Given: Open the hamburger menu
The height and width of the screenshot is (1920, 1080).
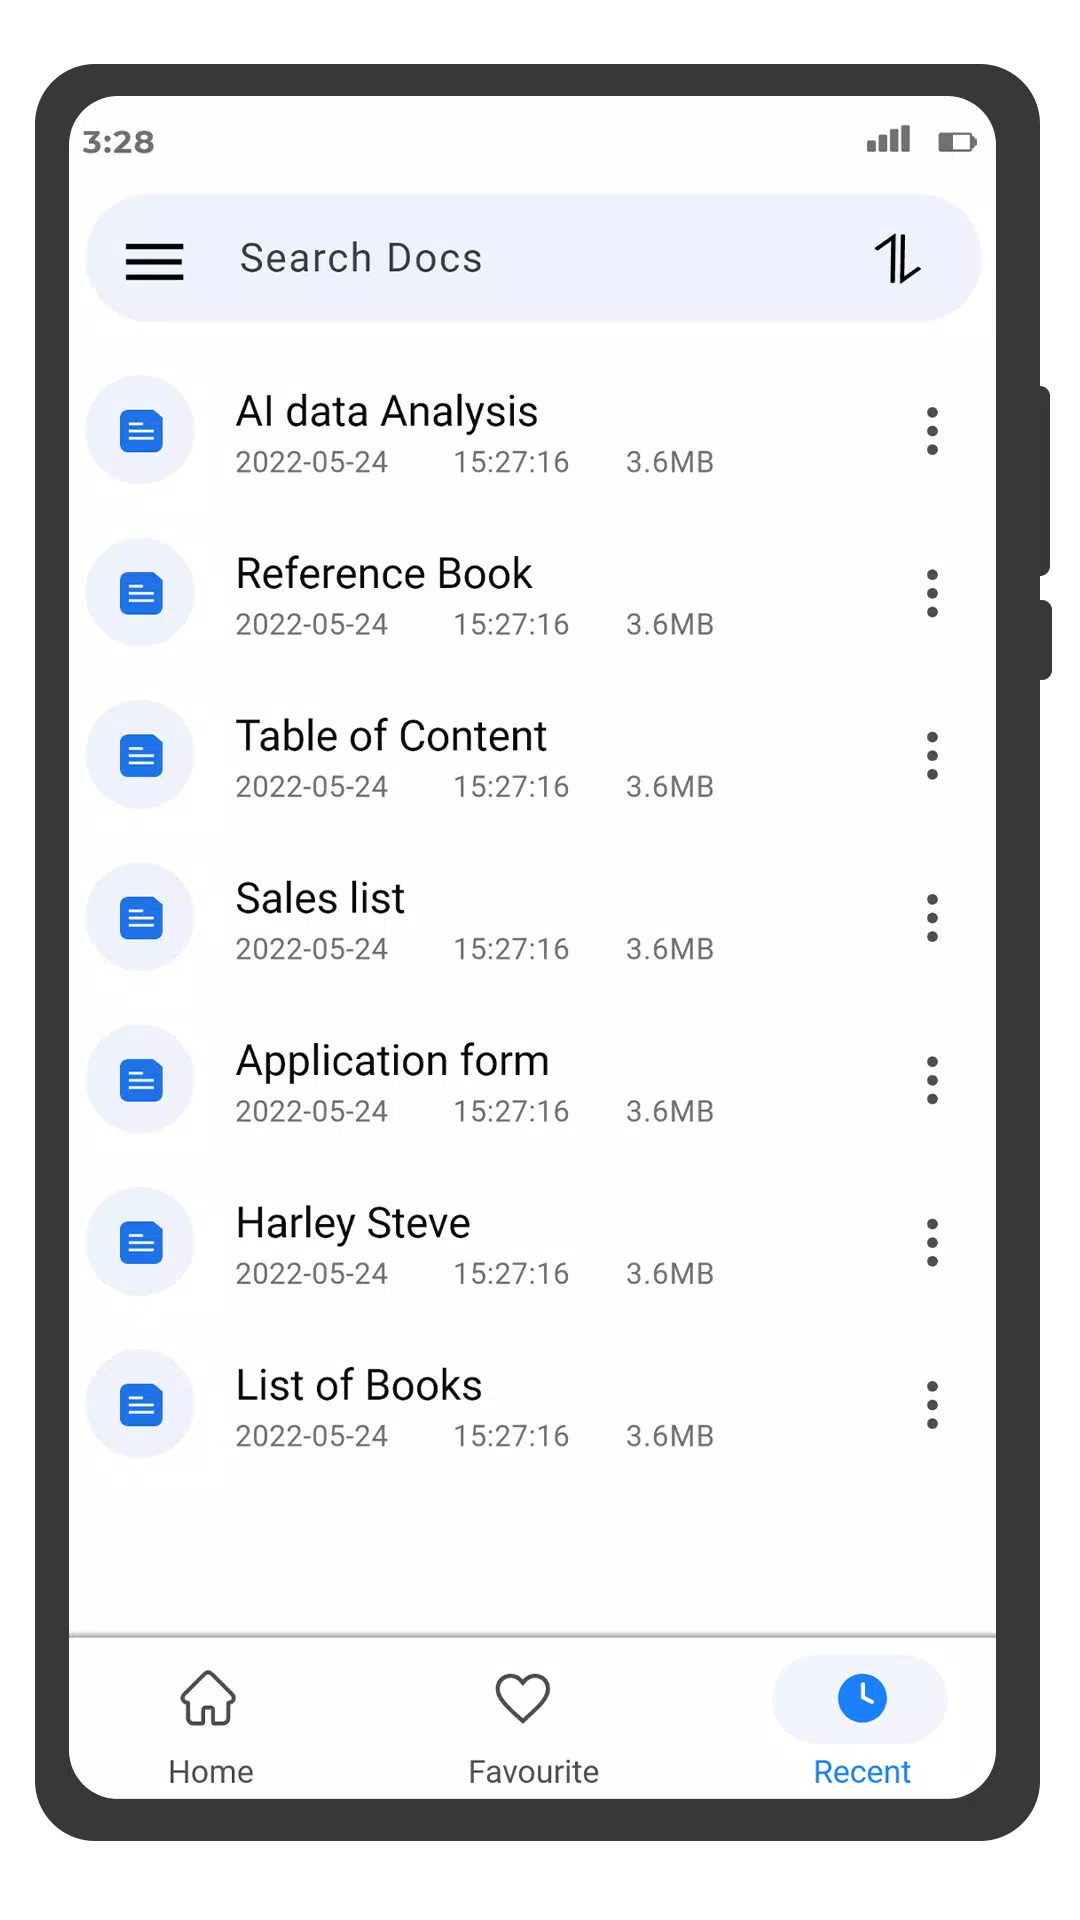Looking at the screenshot, I should [x=154, y=261].
